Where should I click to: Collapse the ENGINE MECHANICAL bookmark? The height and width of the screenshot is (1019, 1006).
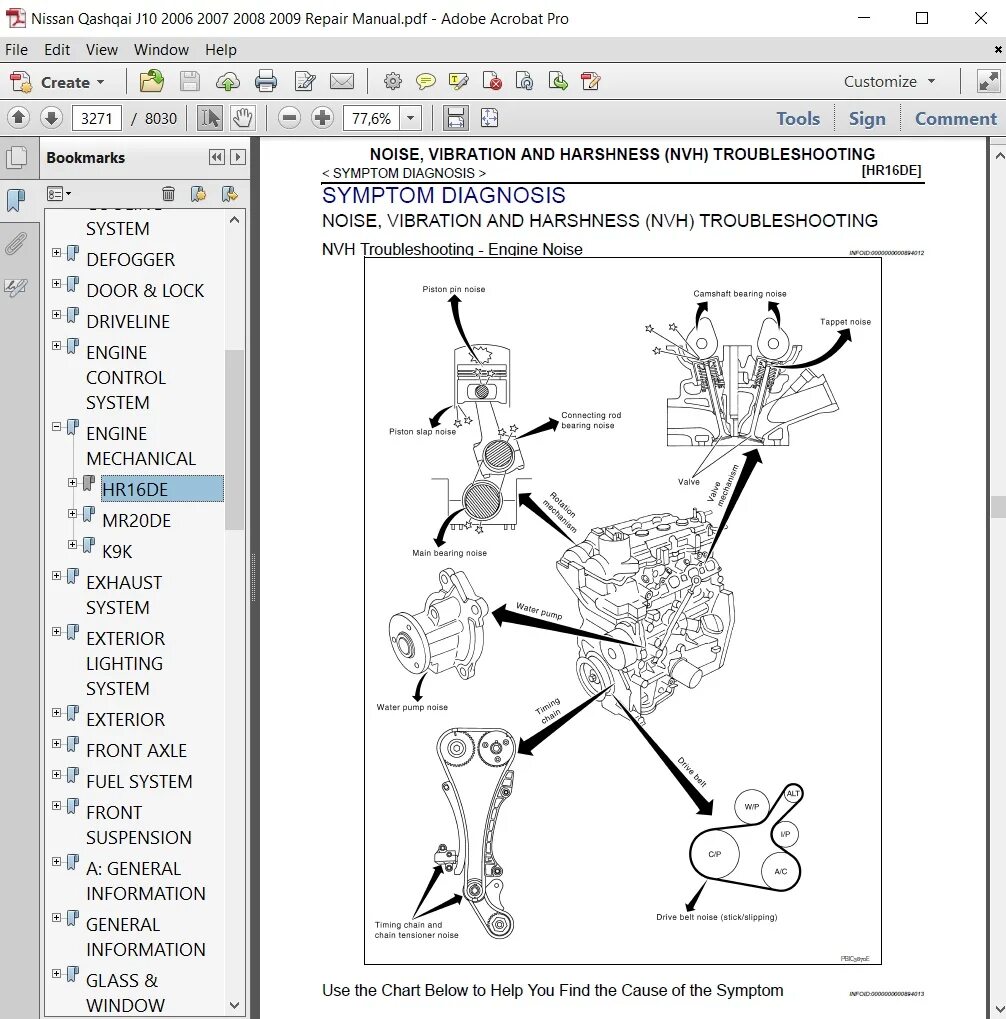click(x=57, y=427)
